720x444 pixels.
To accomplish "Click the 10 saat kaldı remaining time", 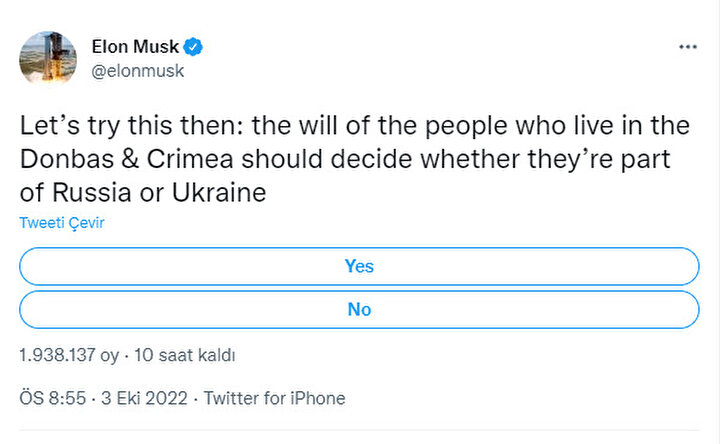I will point(185,355).
